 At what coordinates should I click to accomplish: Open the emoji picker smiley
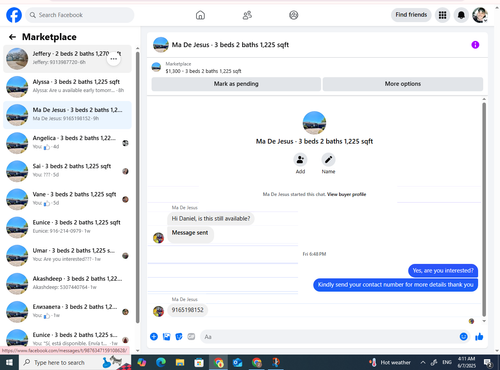(463, 337)
